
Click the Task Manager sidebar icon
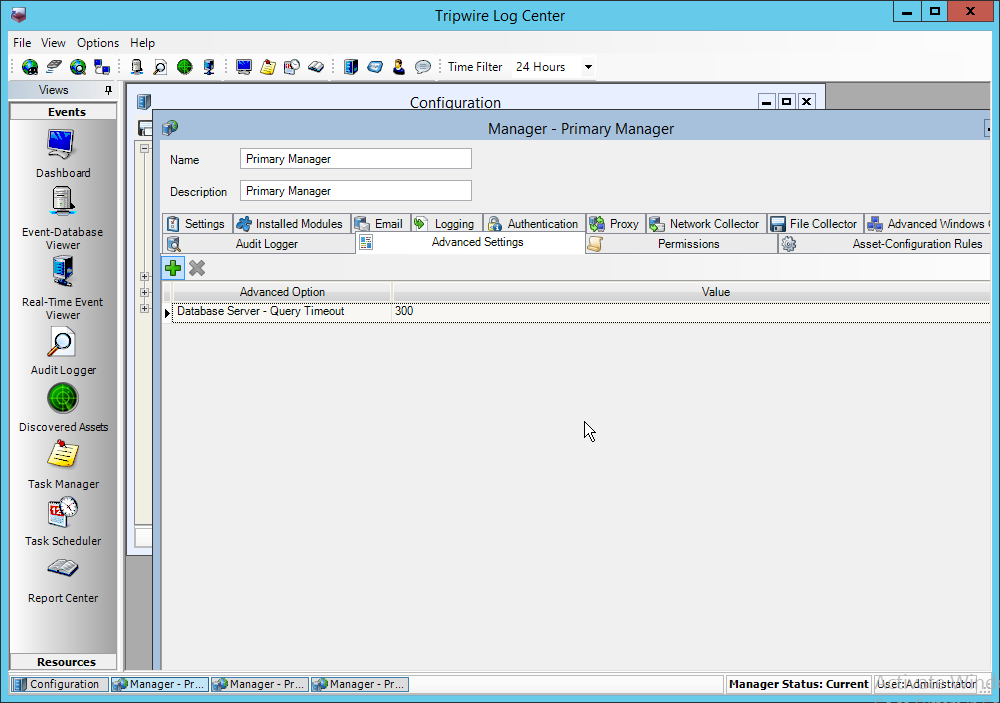[x=62, y=464]
